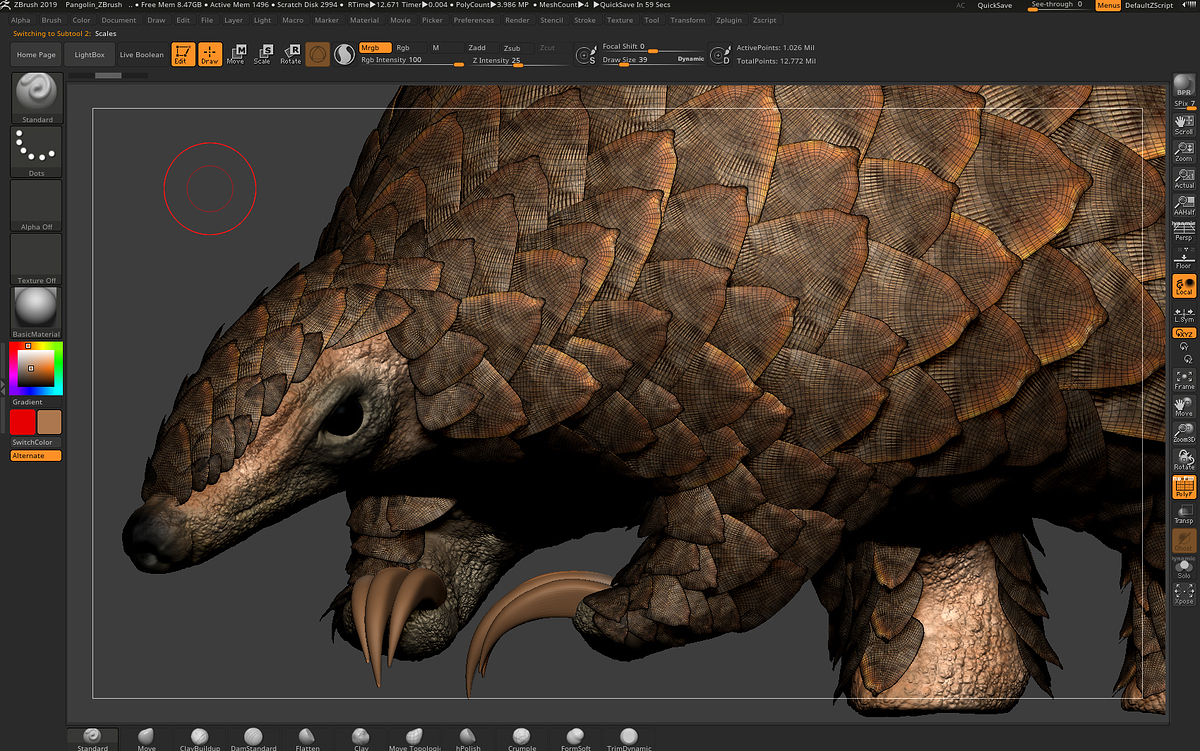Open the Alpha Off picker
This screenshot has width=1200, height=751.
pos(37,206)
